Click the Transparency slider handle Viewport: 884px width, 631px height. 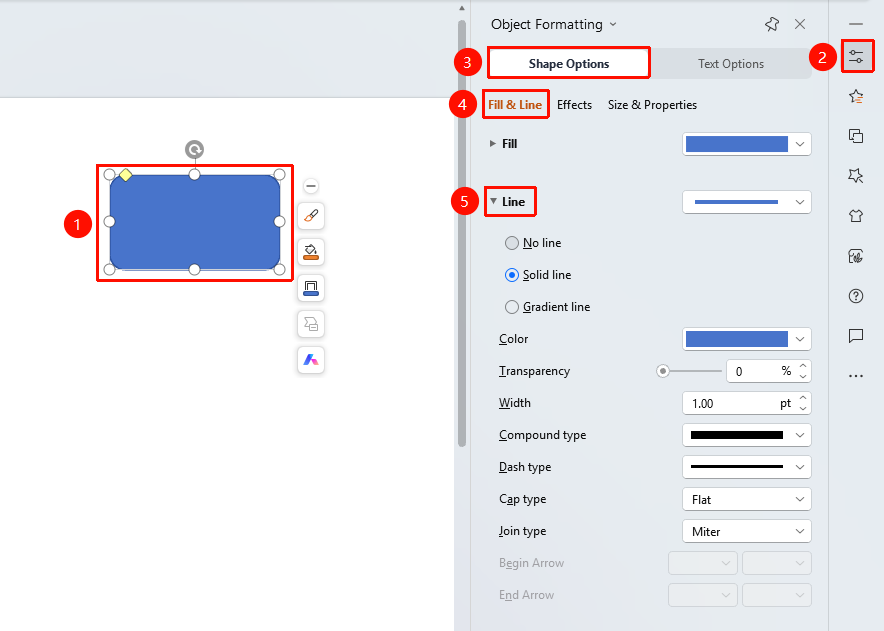click(x=663, y=371)
